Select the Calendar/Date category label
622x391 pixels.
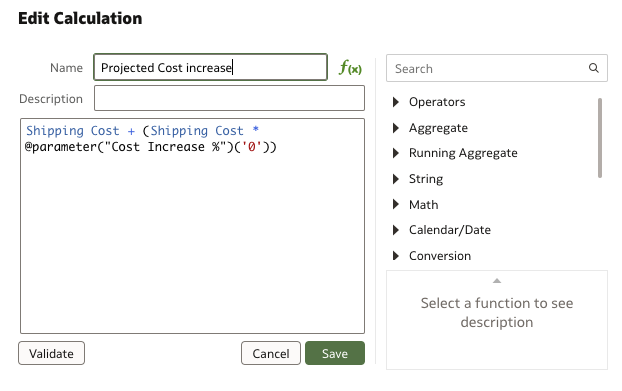click(x=450, y=230)
